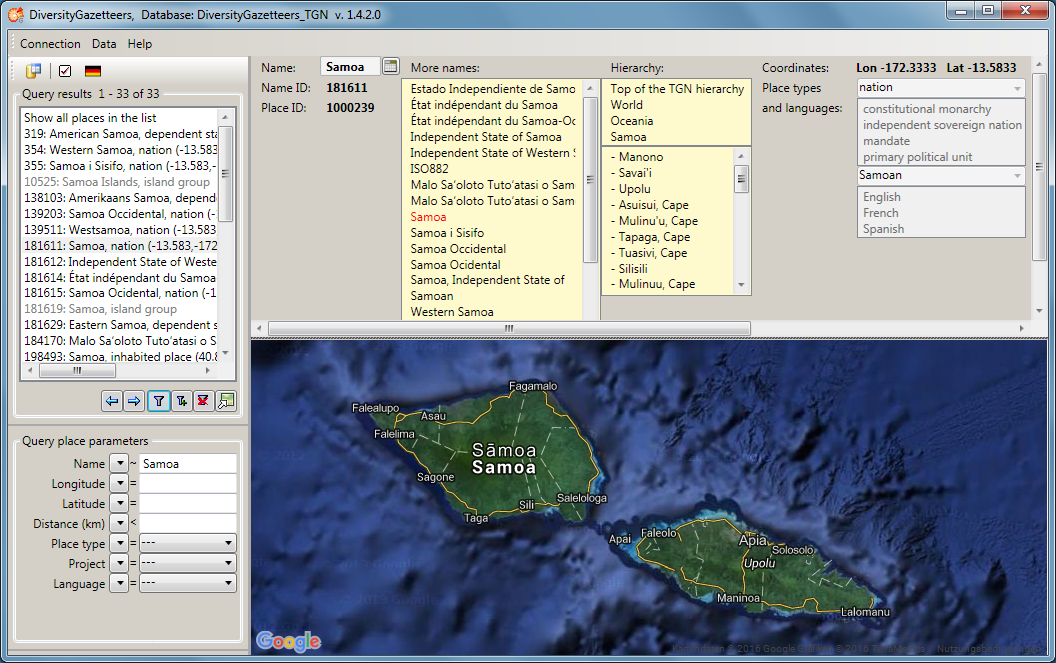Screen dimensions: 1056x663
Task: Click the show-on-map icon below results
Action: [226, 401]
